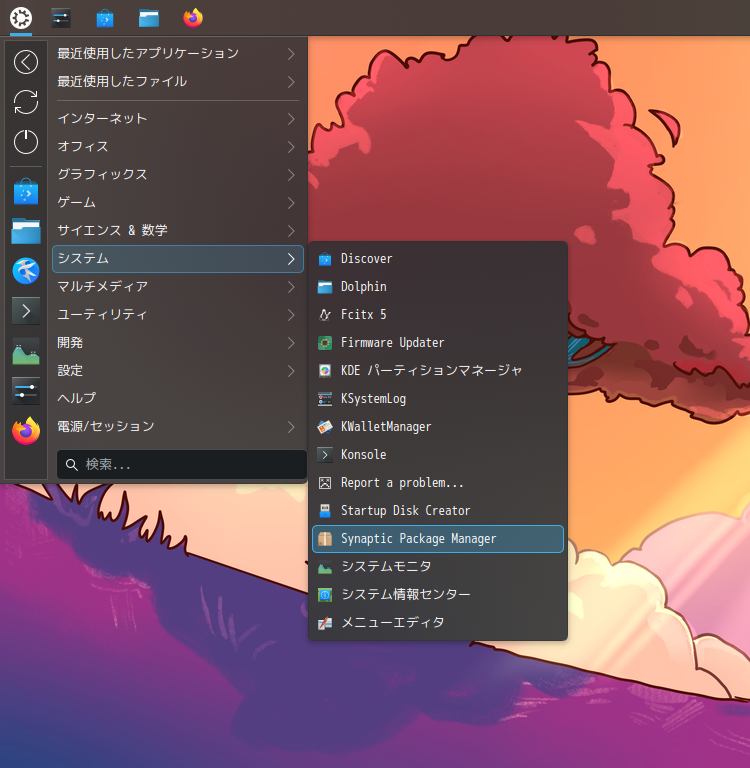Click the Synaptic package box icon
This screenshot has width=750, height=768.
point(325,539)
